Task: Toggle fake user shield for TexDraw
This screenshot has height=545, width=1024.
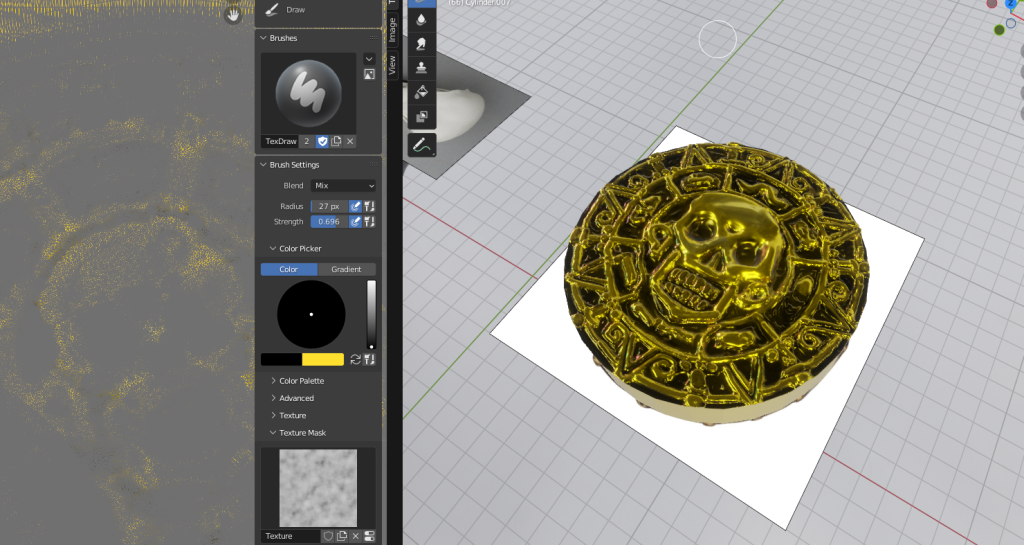Action: coord(322,142)
